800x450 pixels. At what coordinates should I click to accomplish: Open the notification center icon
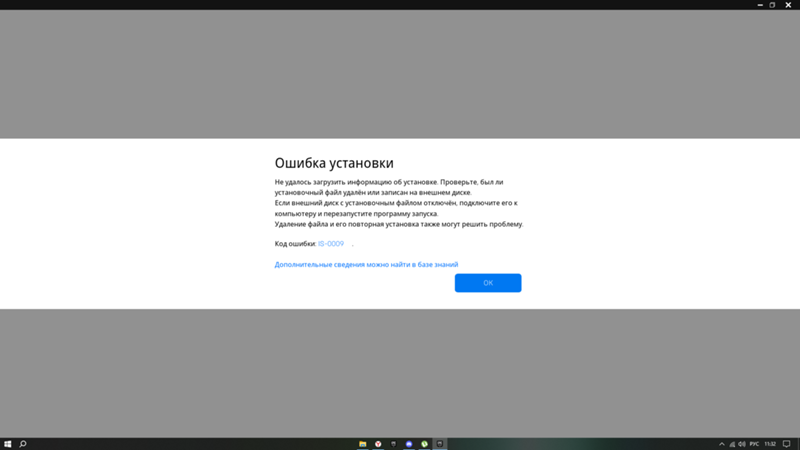(x=787, y=443)
